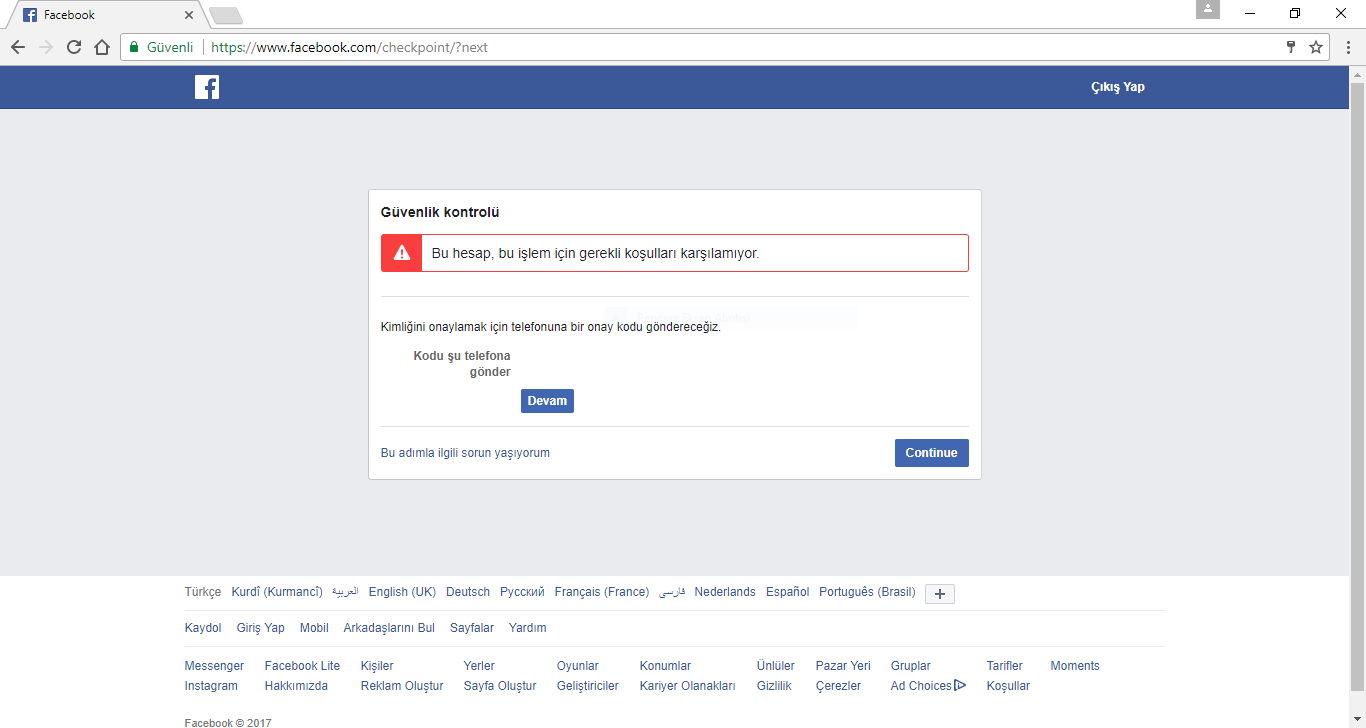1366x728 pixels.
Task: Open the Yardım footer link
Action: (x=528, y=628)
